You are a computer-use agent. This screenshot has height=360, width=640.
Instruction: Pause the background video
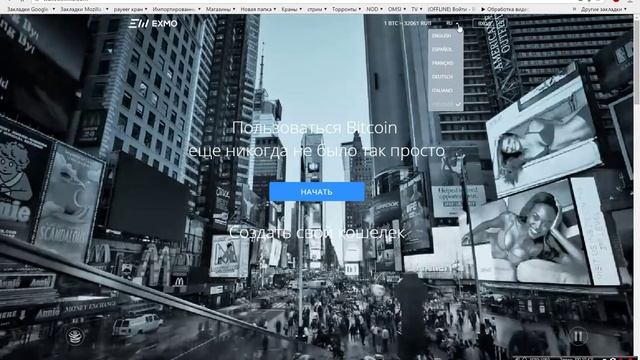click(578, 336)
